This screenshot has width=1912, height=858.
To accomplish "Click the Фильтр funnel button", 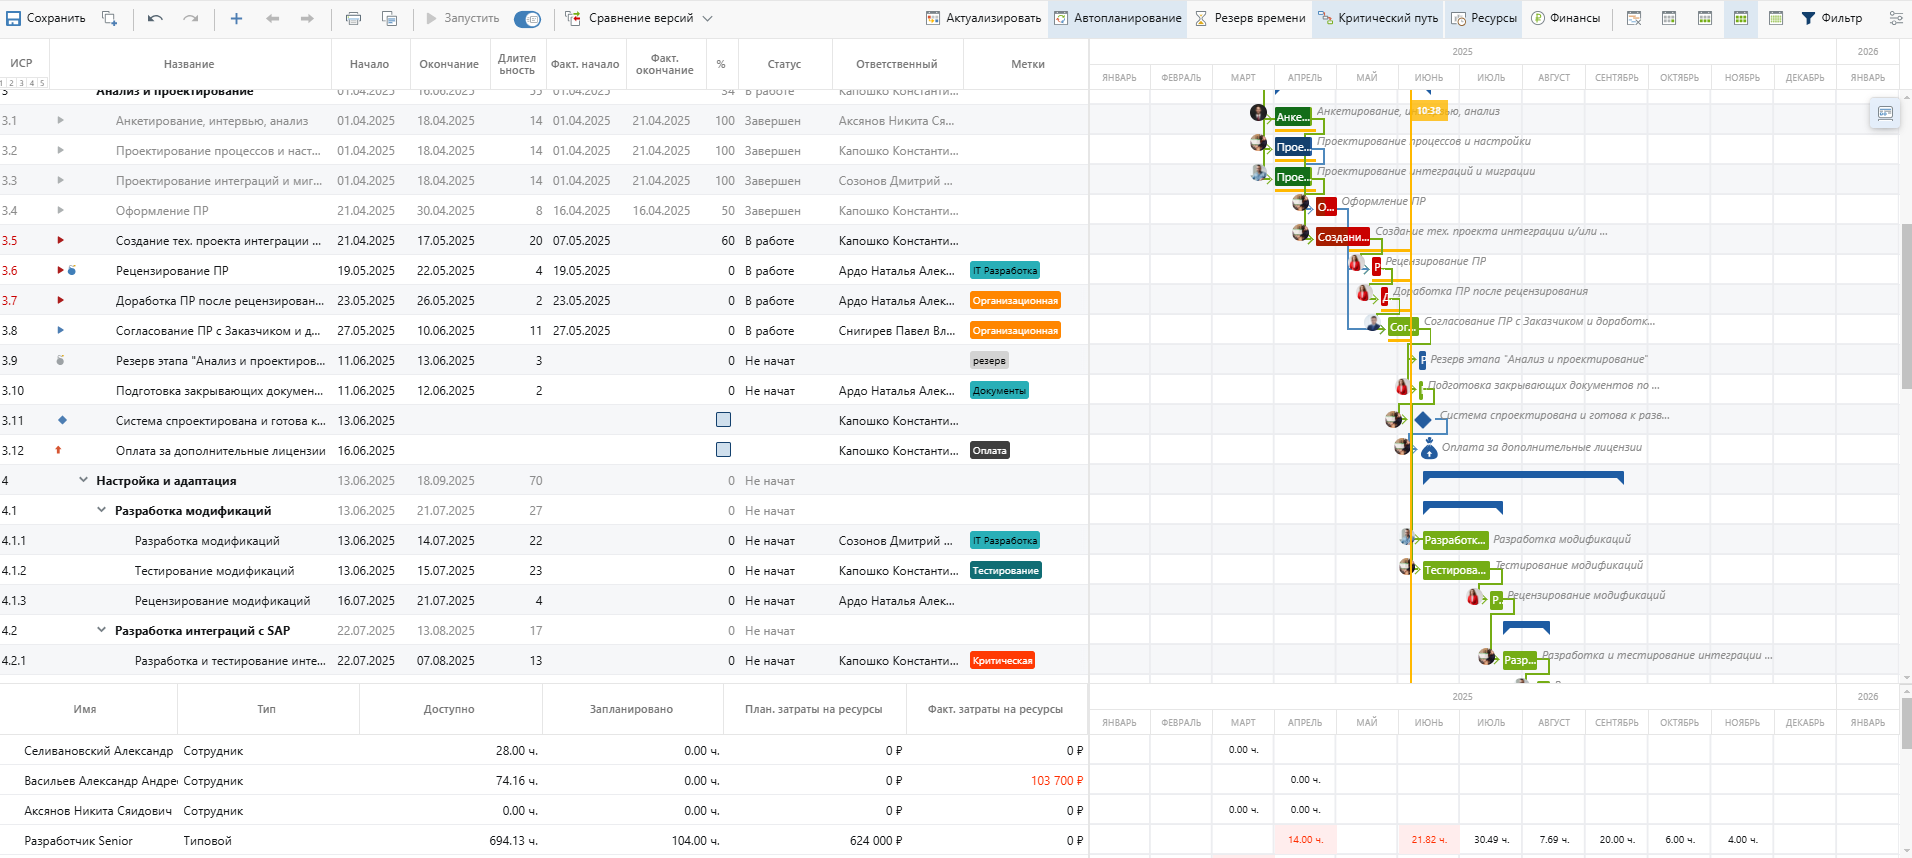I will (x=1832, y=18).
